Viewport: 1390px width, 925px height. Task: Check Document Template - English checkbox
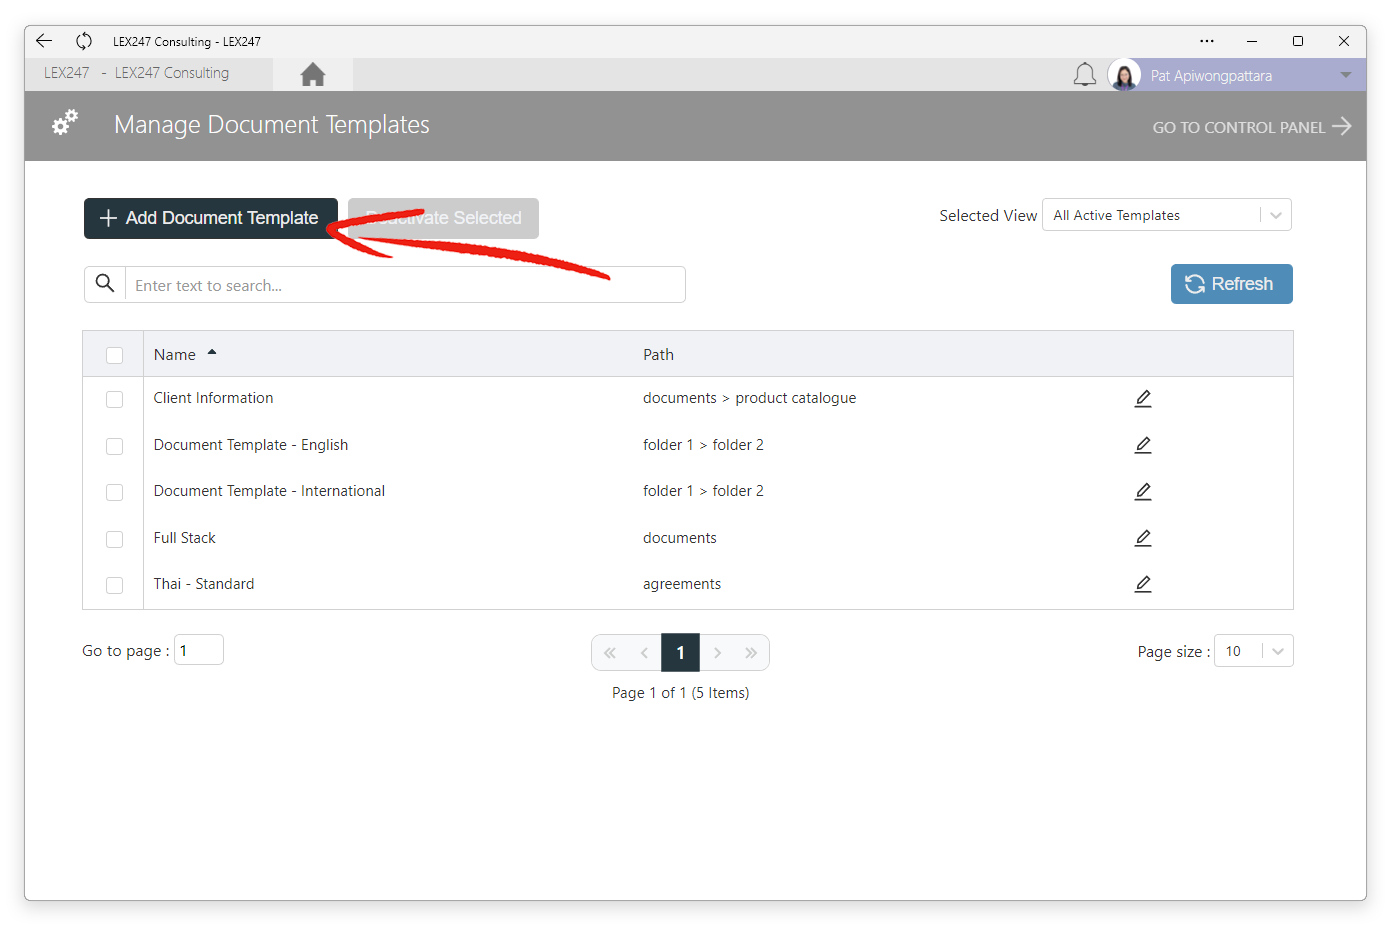(114, 446)
